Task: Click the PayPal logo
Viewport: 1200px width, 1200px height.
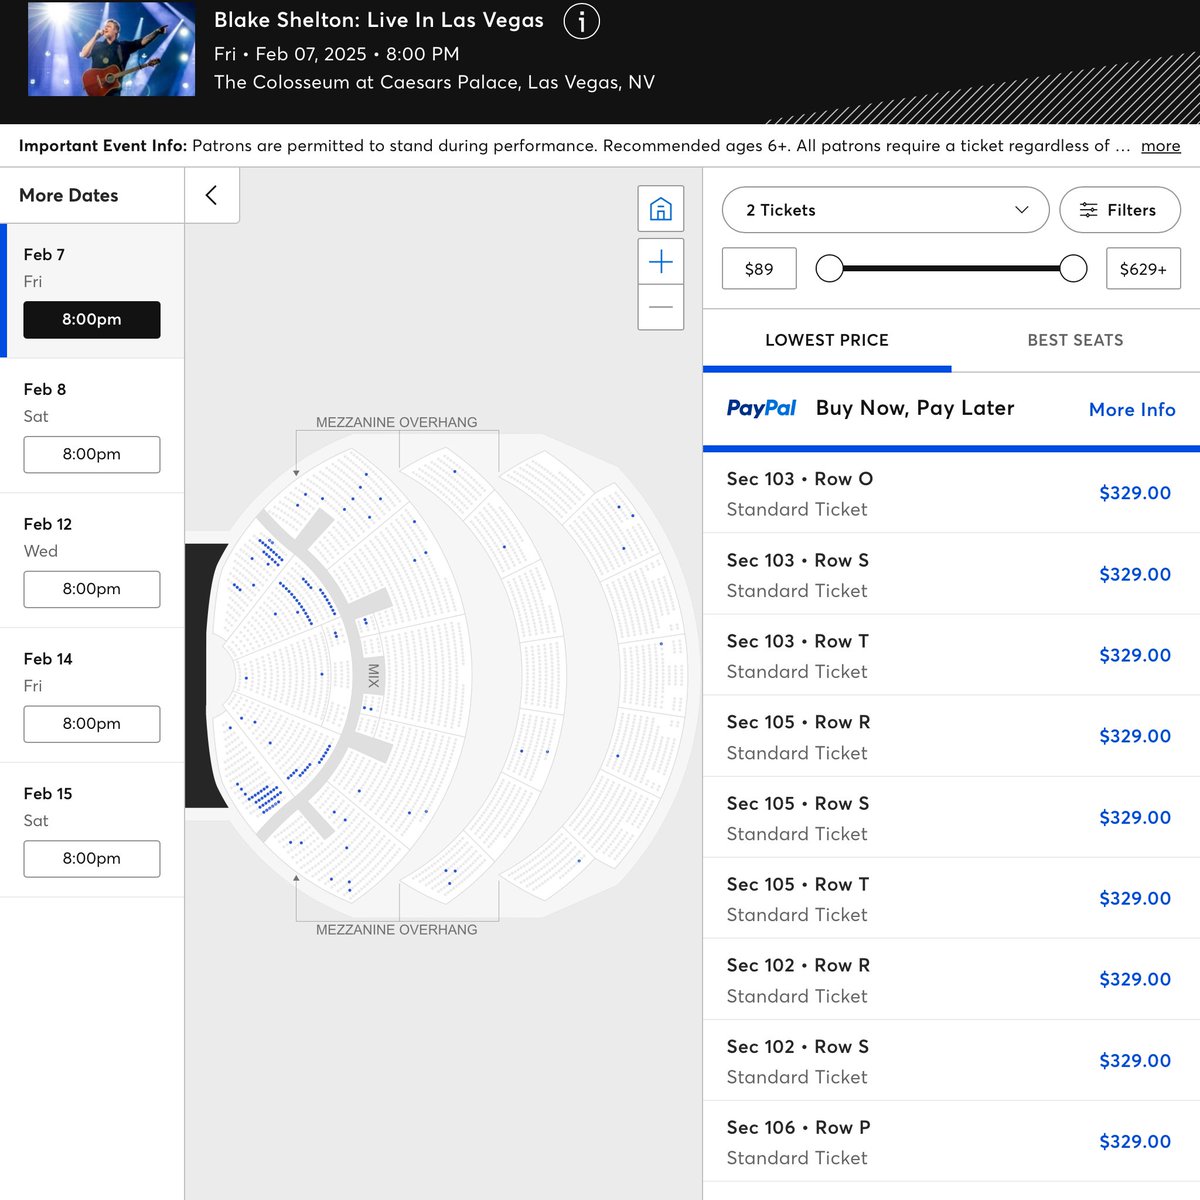Action: click(x=761, y=408)
